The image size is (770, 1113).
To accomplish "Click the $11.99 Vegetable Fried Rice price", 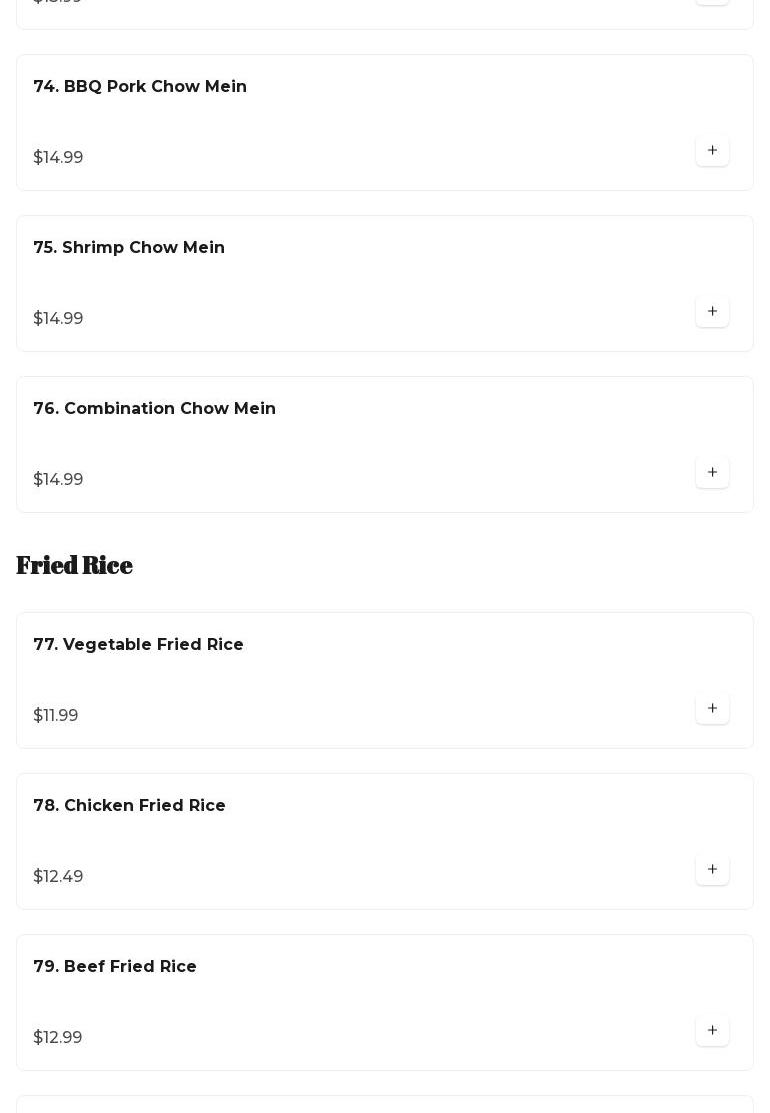I will coord(55,715).
